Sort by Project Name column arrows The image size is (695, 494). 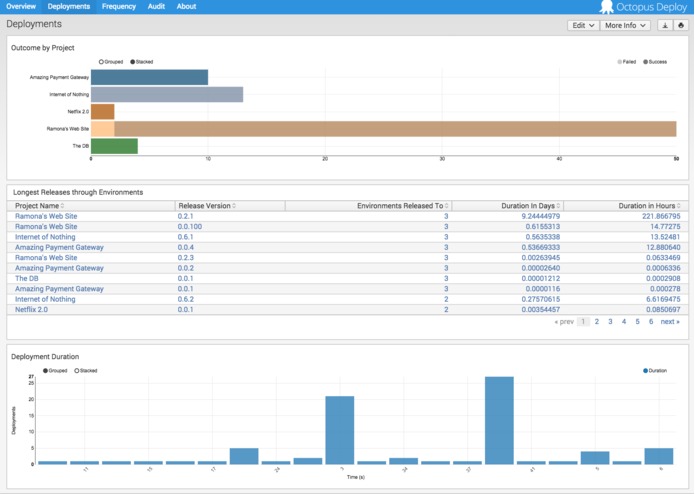[x=62, y=206]
